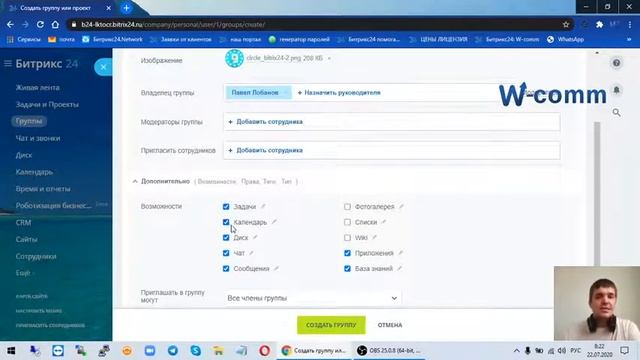Open Telegram from the taskbar
This screenshot has height=360, width=640.
(173, 350)
